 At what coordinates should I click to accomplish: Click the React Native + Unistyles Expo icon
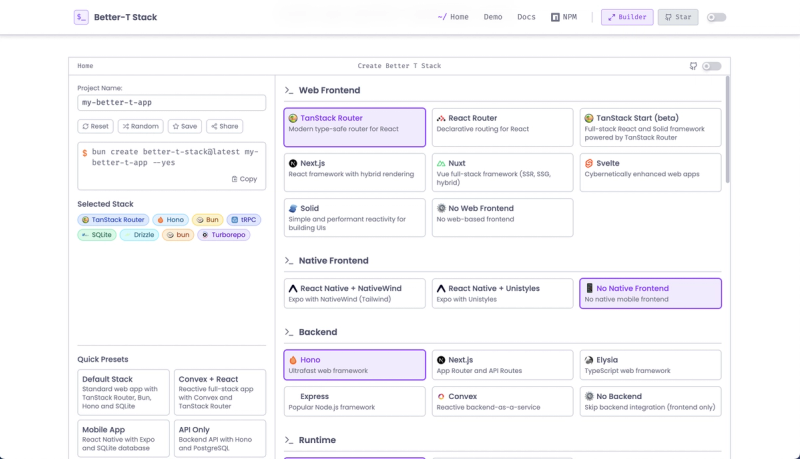pyautogui.click(x=441, y=288)
